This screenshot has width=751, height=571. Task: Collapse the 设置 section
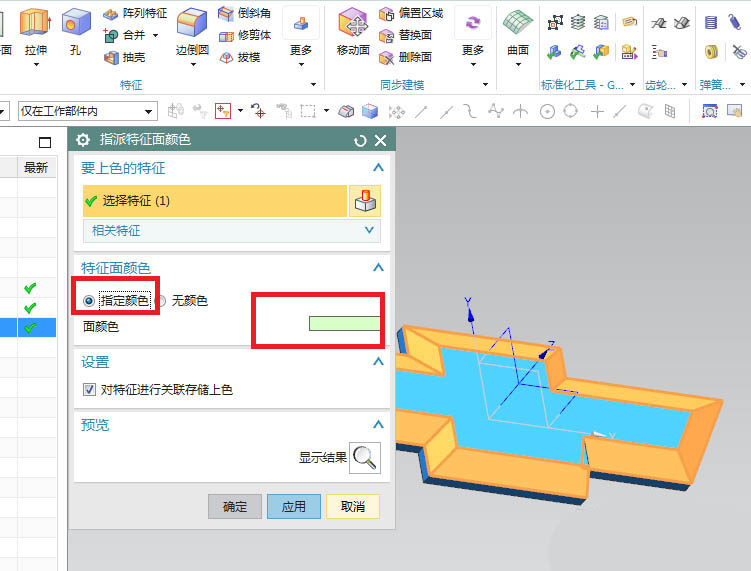coord(378,361)
